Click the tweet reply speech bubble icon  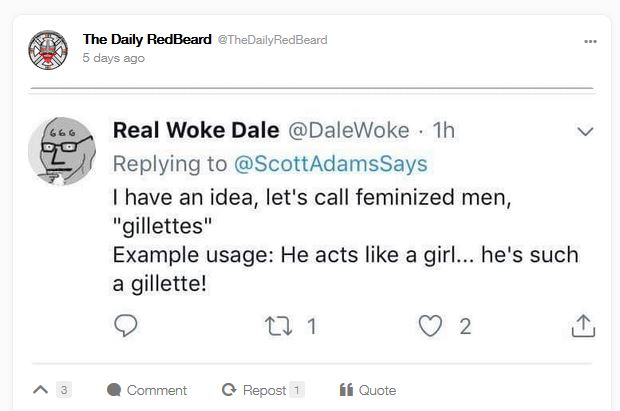[126, 325]
